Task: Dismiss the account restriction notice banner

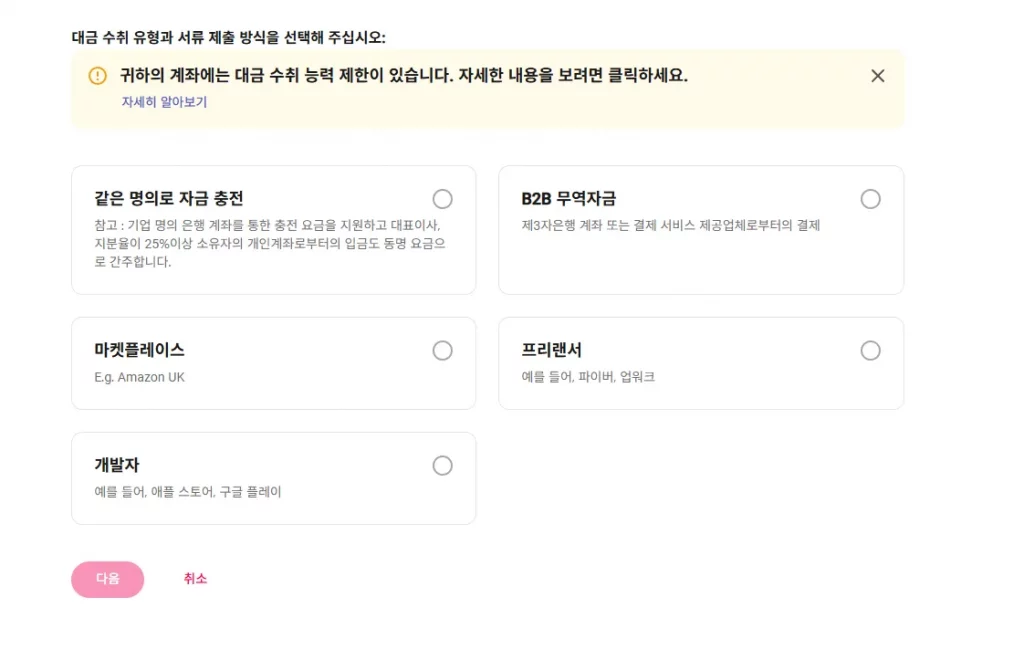Action: point(878,76)
